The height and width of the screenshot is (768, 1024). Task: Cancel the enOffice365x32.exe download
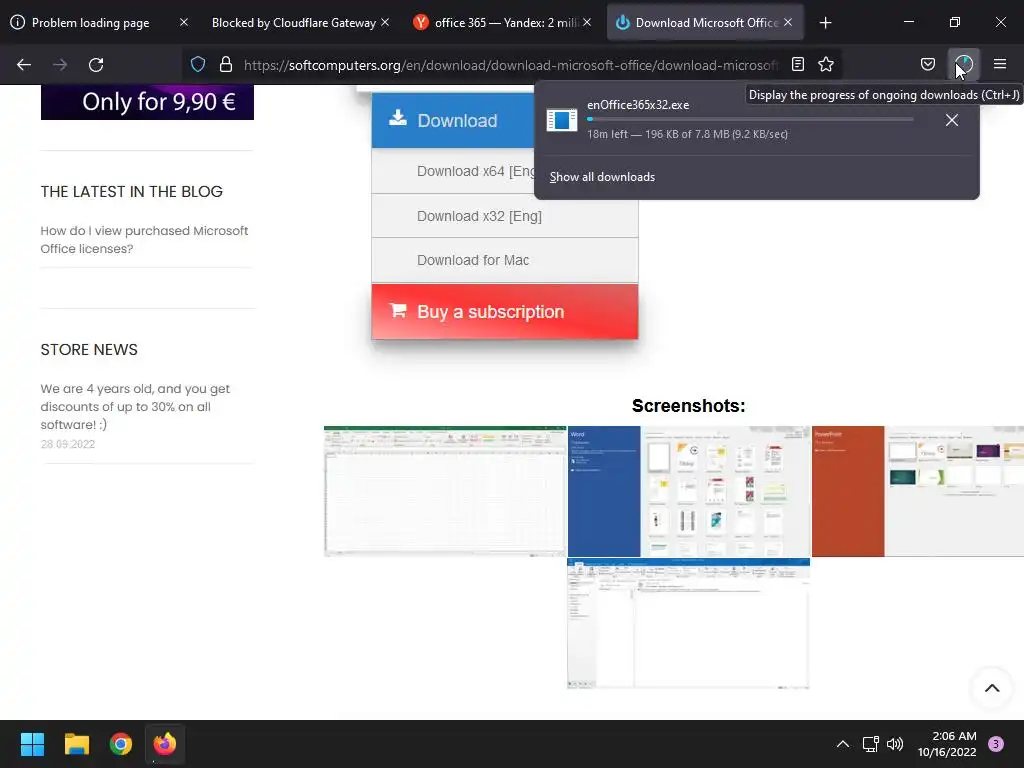point(952,120)
